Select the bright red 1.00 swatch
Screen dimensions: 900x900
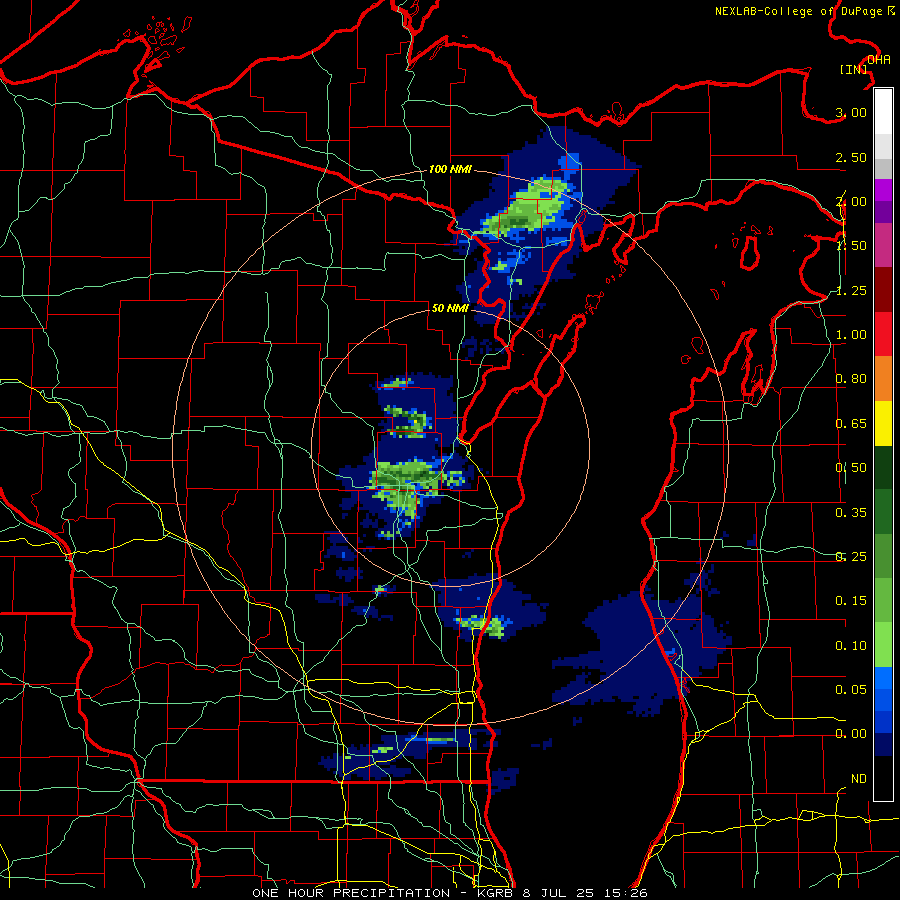[883, 334]
